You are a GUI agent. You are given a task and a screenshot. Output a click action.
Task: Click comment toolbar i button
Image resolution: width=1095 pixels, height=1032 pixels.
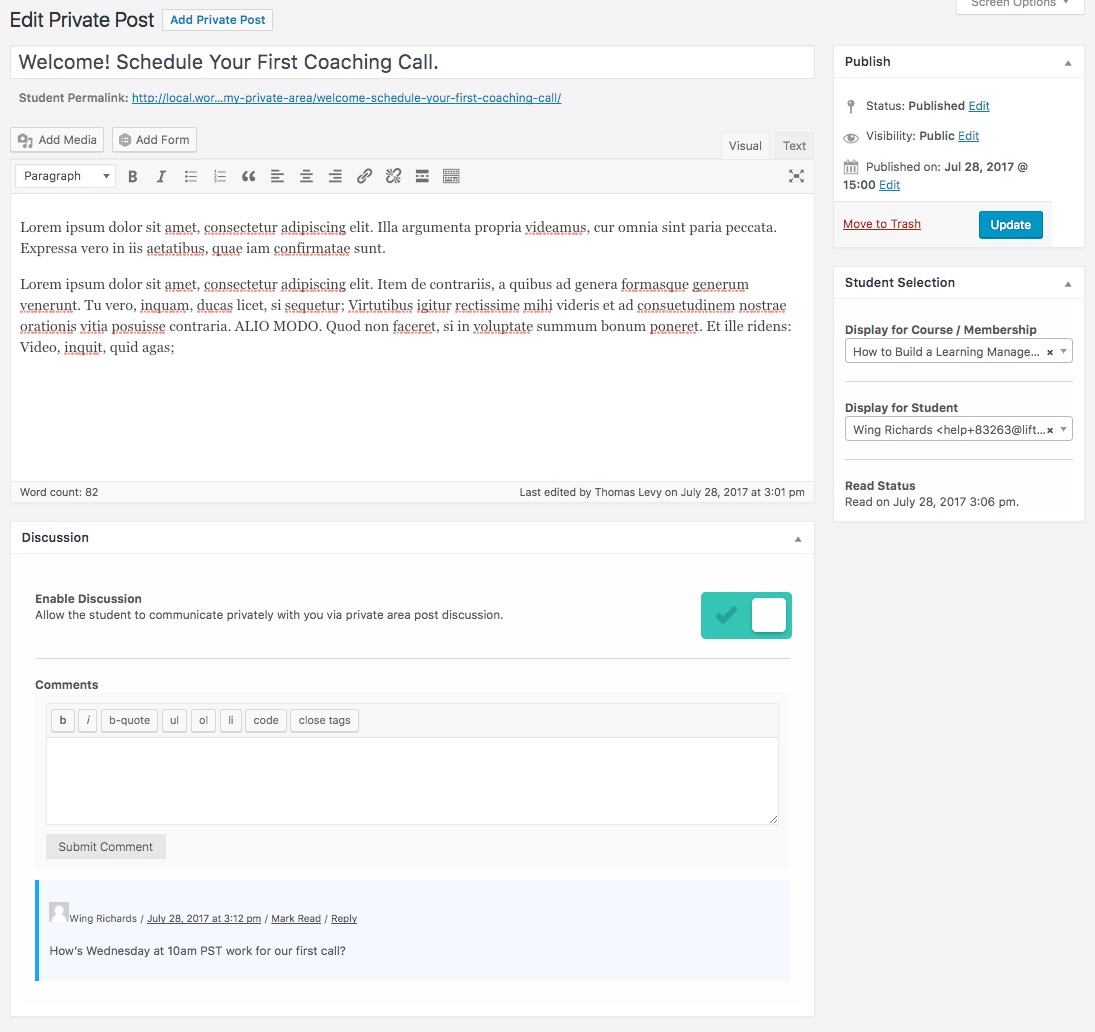point(88,720)
